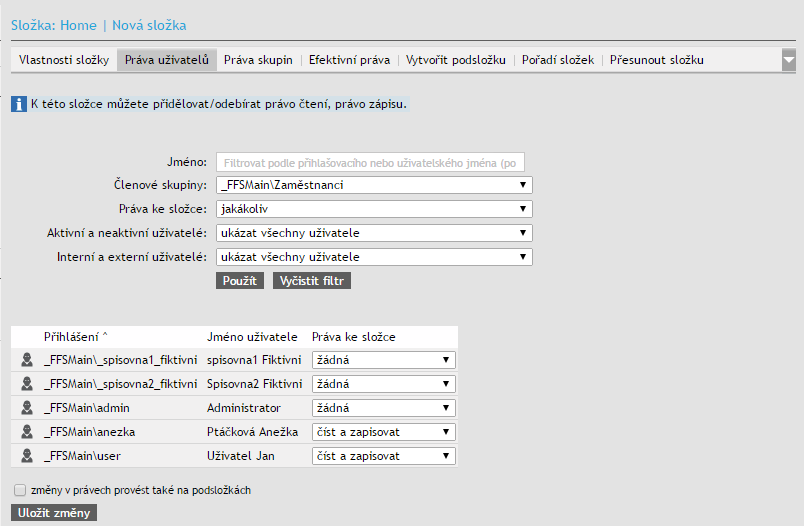Click the Jméno filter input field
This screenshot has width=804, height=526.
pos(370,162)
